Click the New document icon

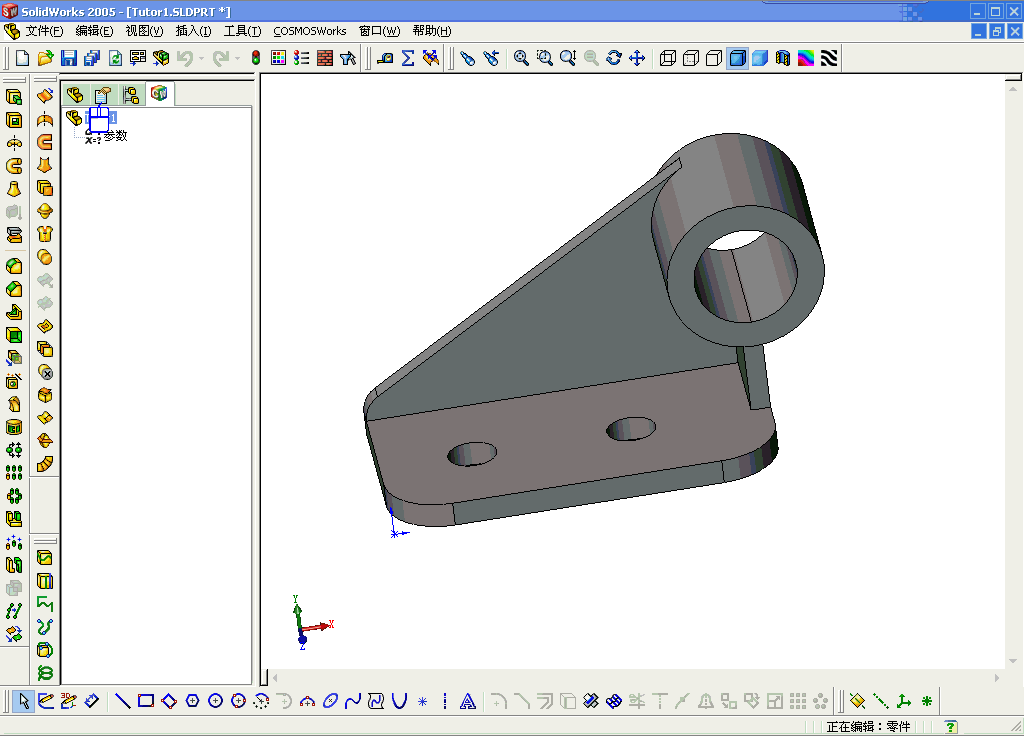[22, 58]
